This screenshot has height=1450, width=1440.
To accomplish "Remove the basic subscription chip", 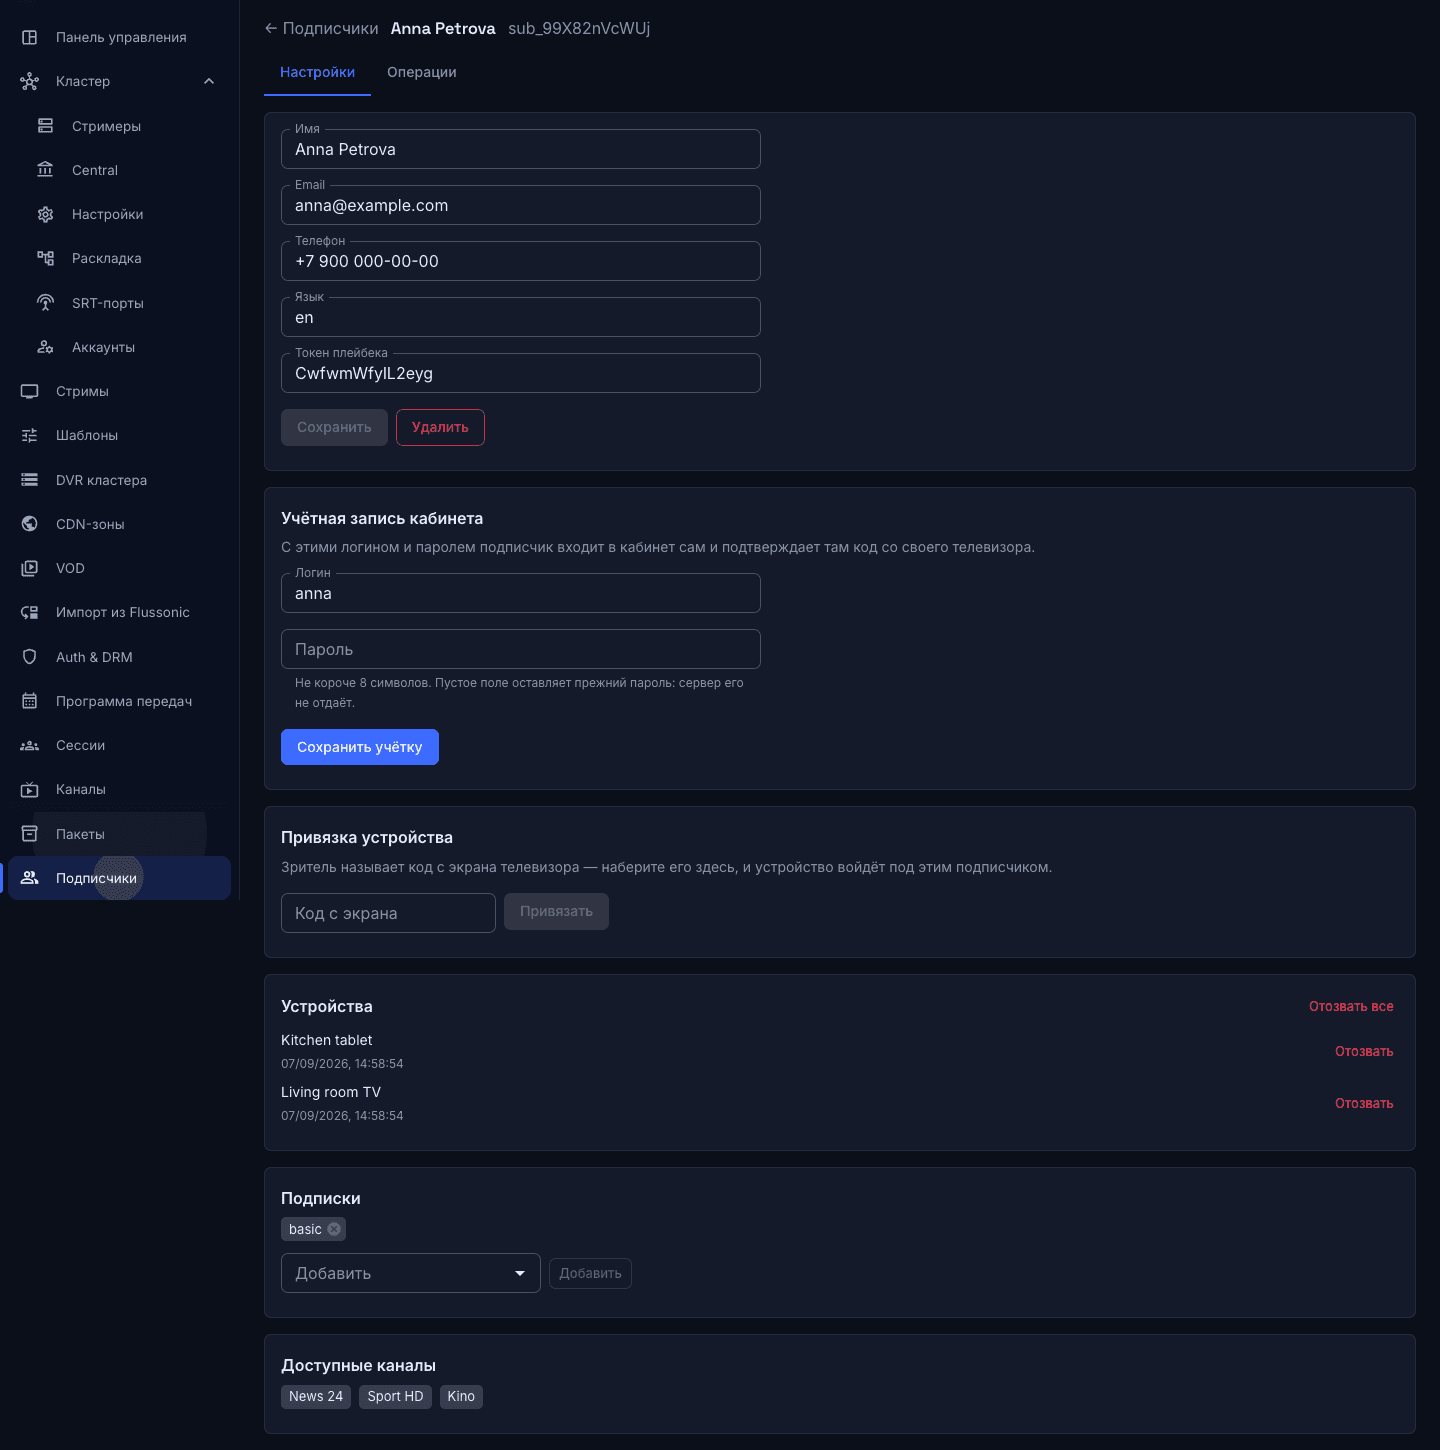I will coord(334,1229).
